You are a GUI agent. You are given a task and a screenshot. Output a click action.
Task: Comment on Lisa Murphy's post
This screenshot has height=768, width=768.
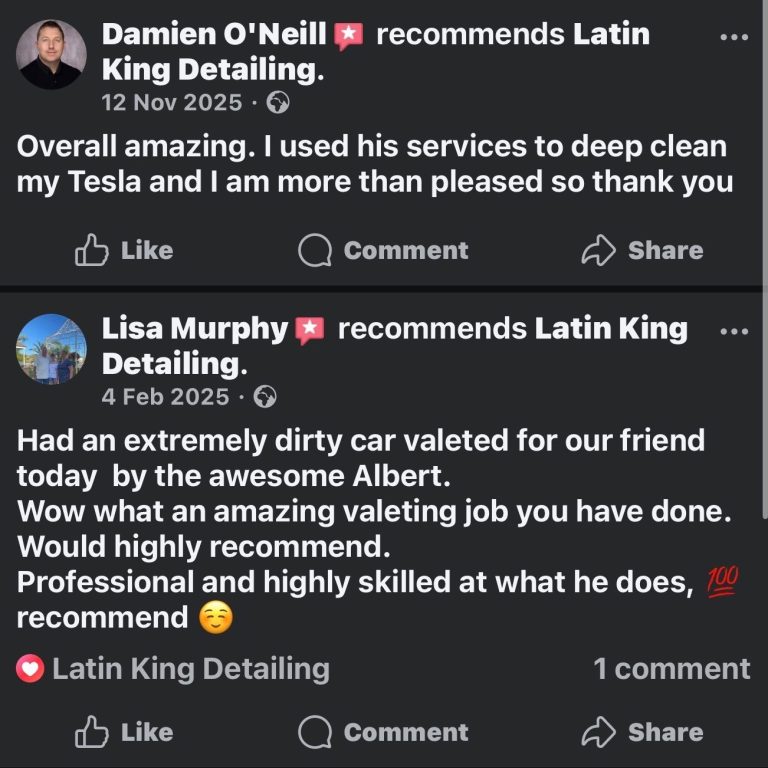(x=384, y=732)
